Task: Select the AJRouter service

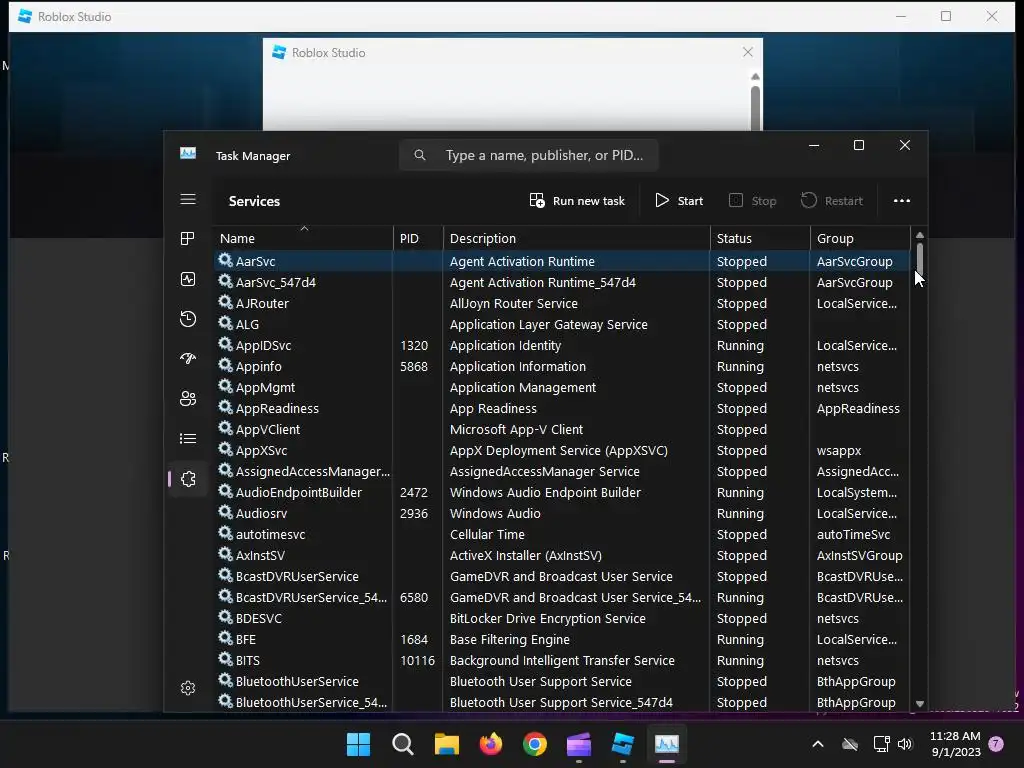Action: click(x=562, y=303)
